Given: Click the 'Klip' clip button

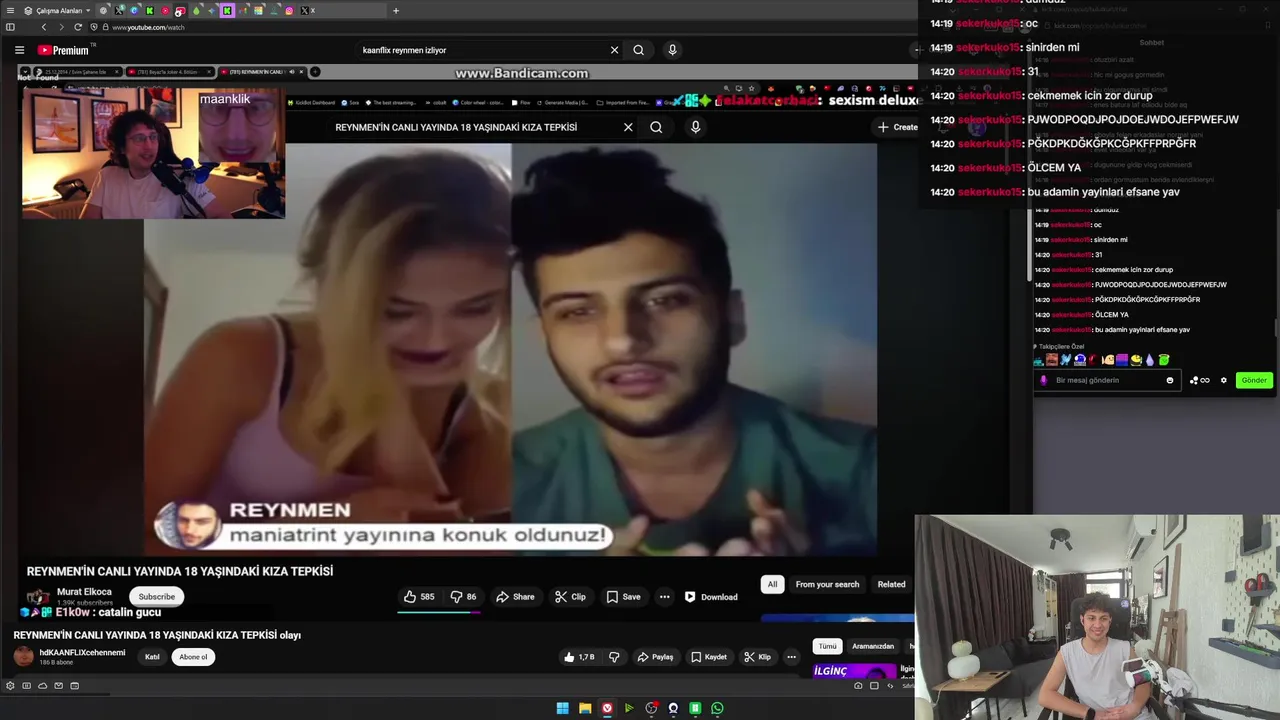Looking at the screenshot, I should click(x=758, y=657).
